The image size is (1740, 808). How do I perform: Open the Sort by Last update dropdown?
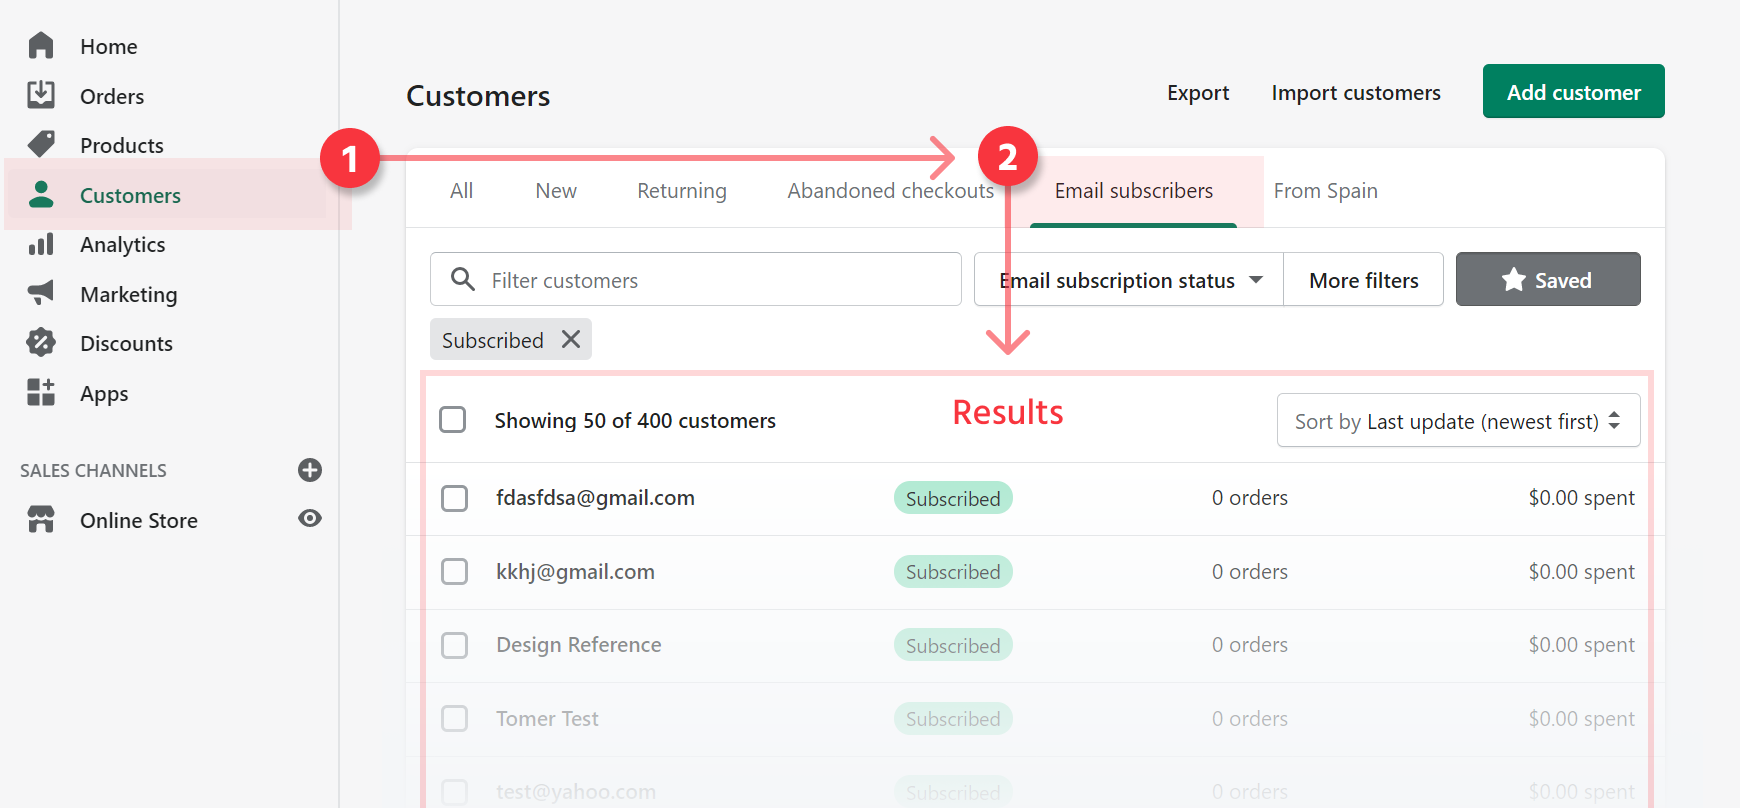1458,421
